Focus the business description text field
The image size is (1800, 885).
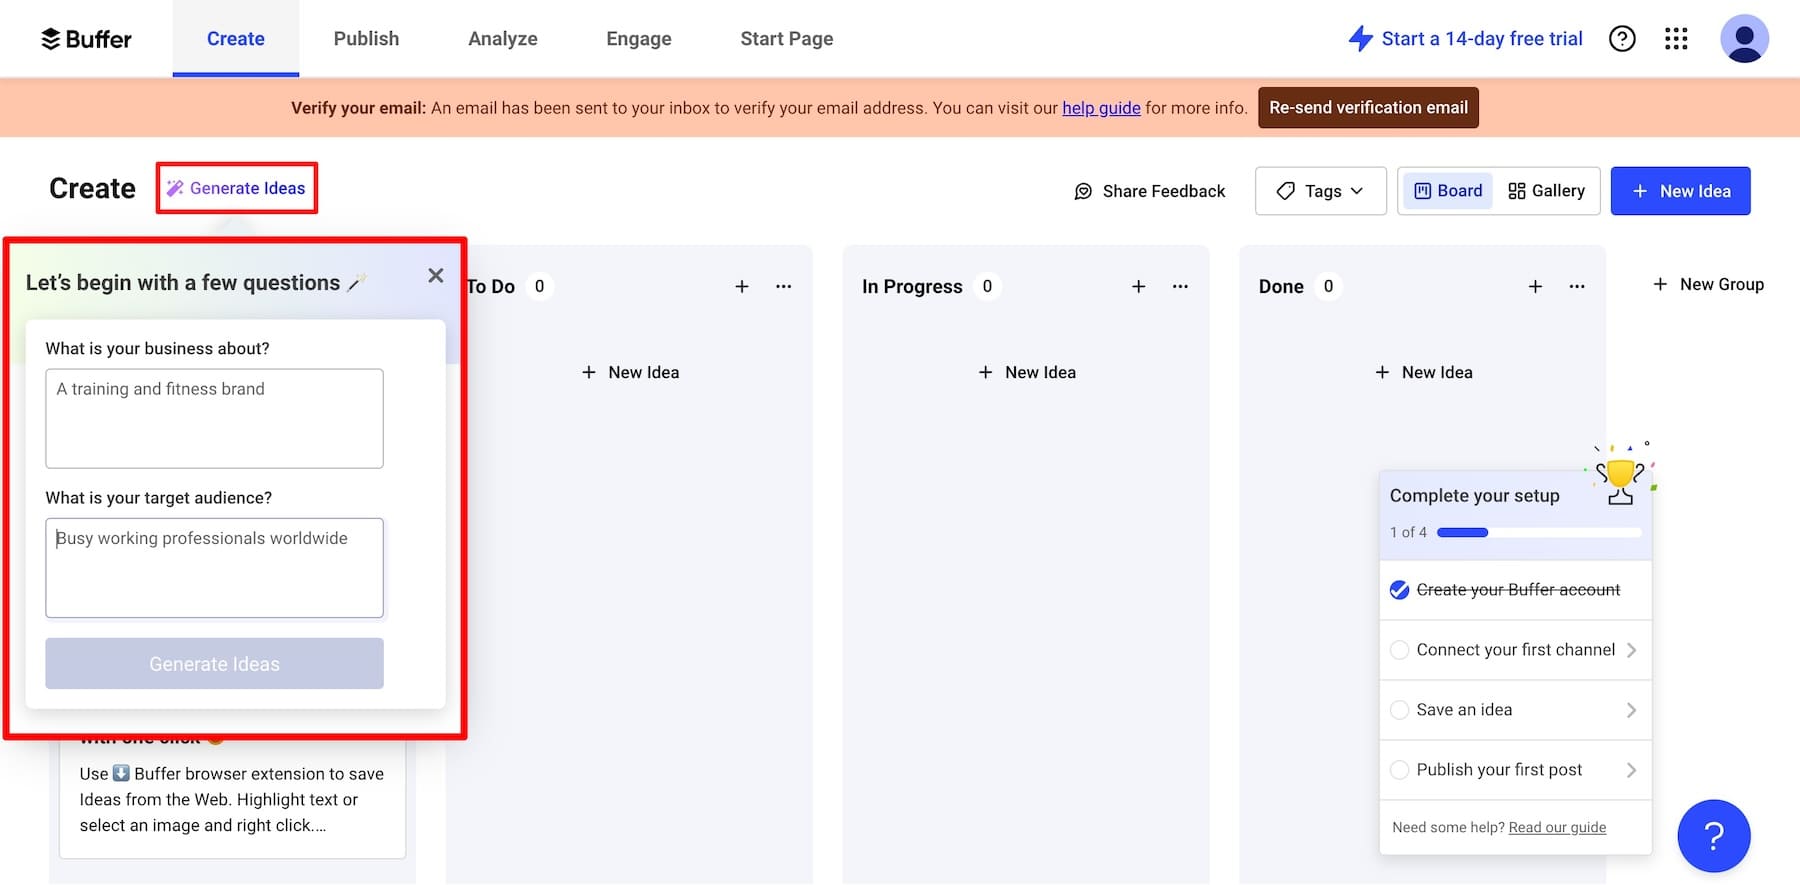coord(214,419)
